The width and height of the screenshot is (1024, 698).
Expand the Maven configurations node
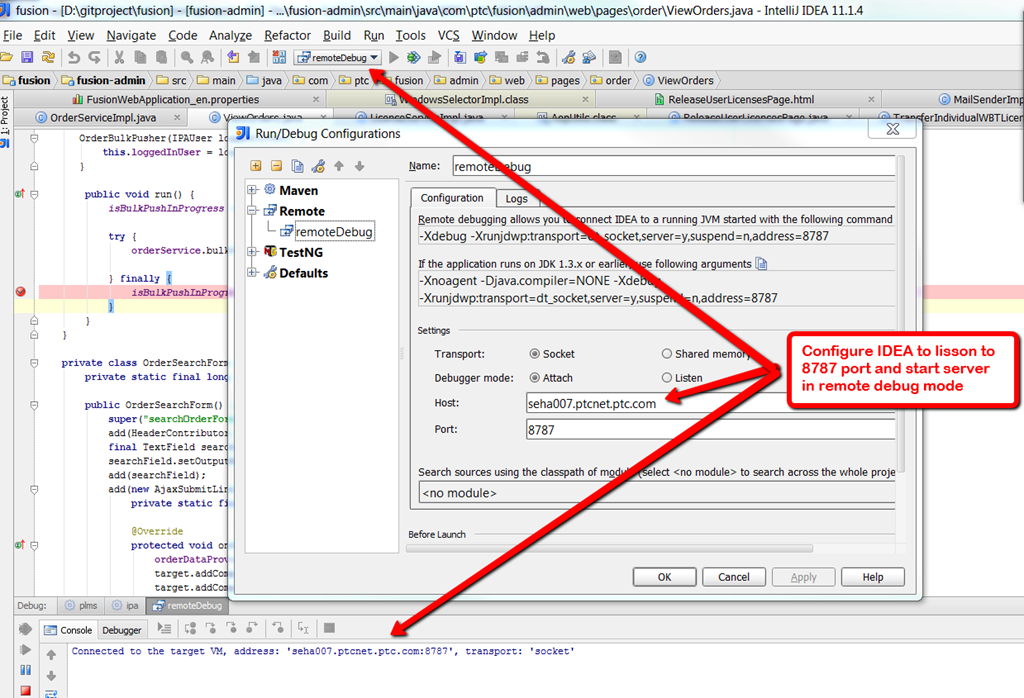point(254,190)
